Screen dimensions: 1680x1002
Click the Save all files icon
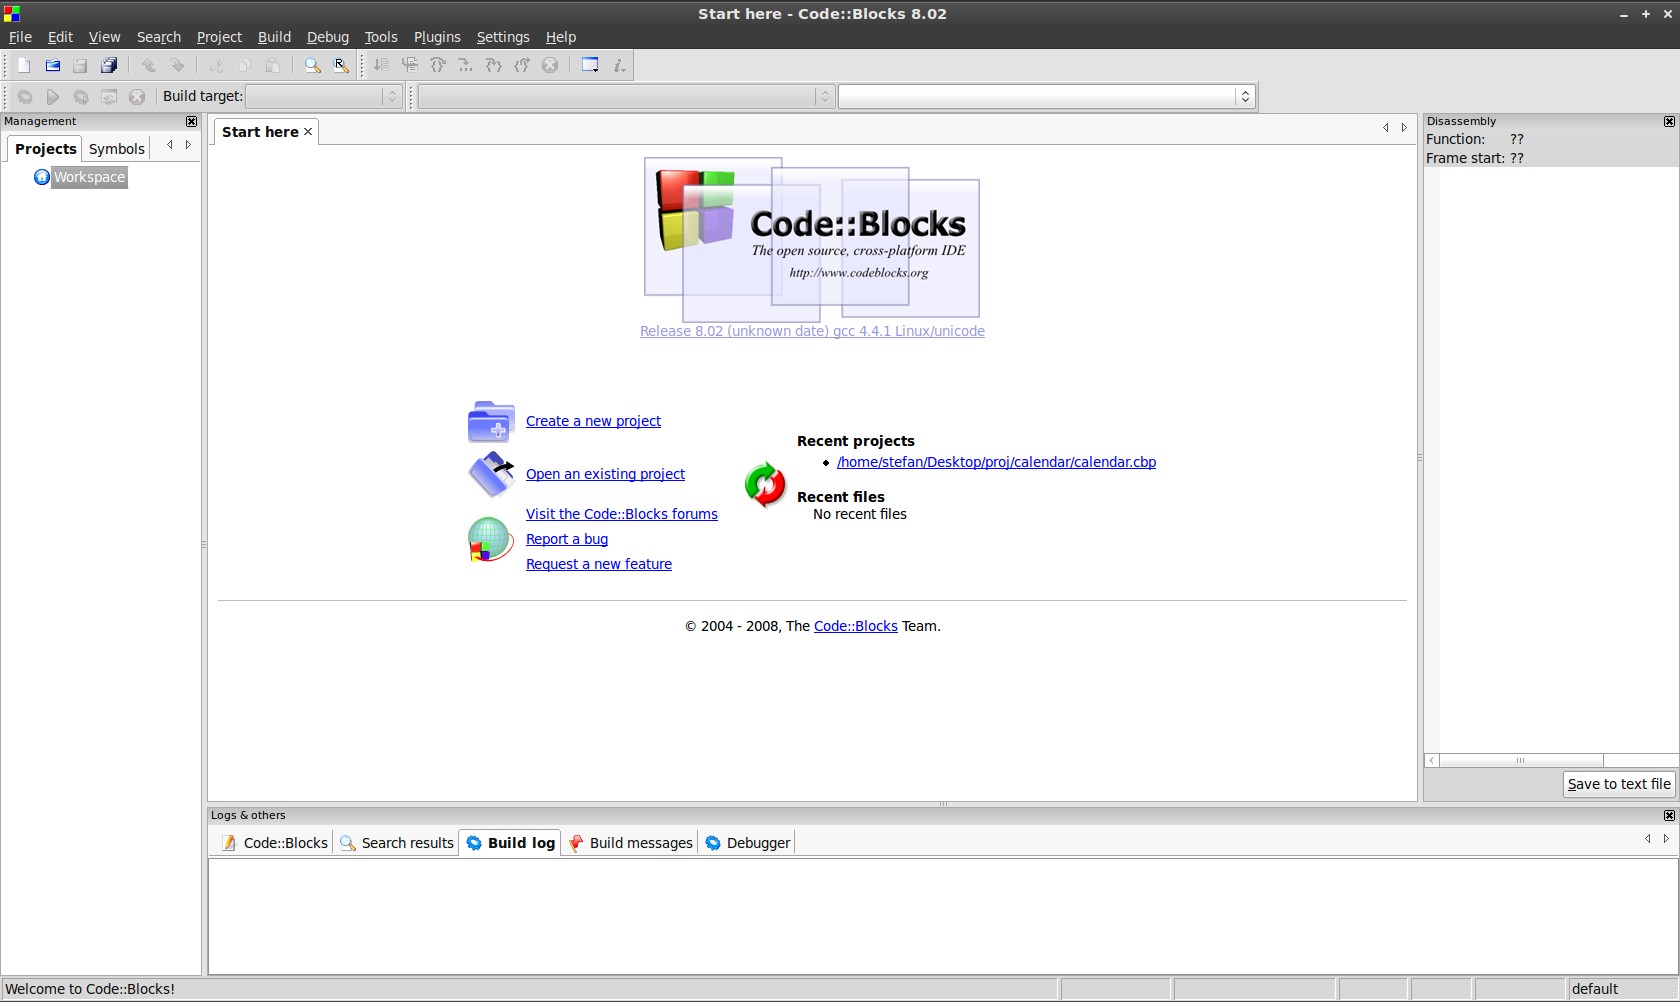[109, 66]
